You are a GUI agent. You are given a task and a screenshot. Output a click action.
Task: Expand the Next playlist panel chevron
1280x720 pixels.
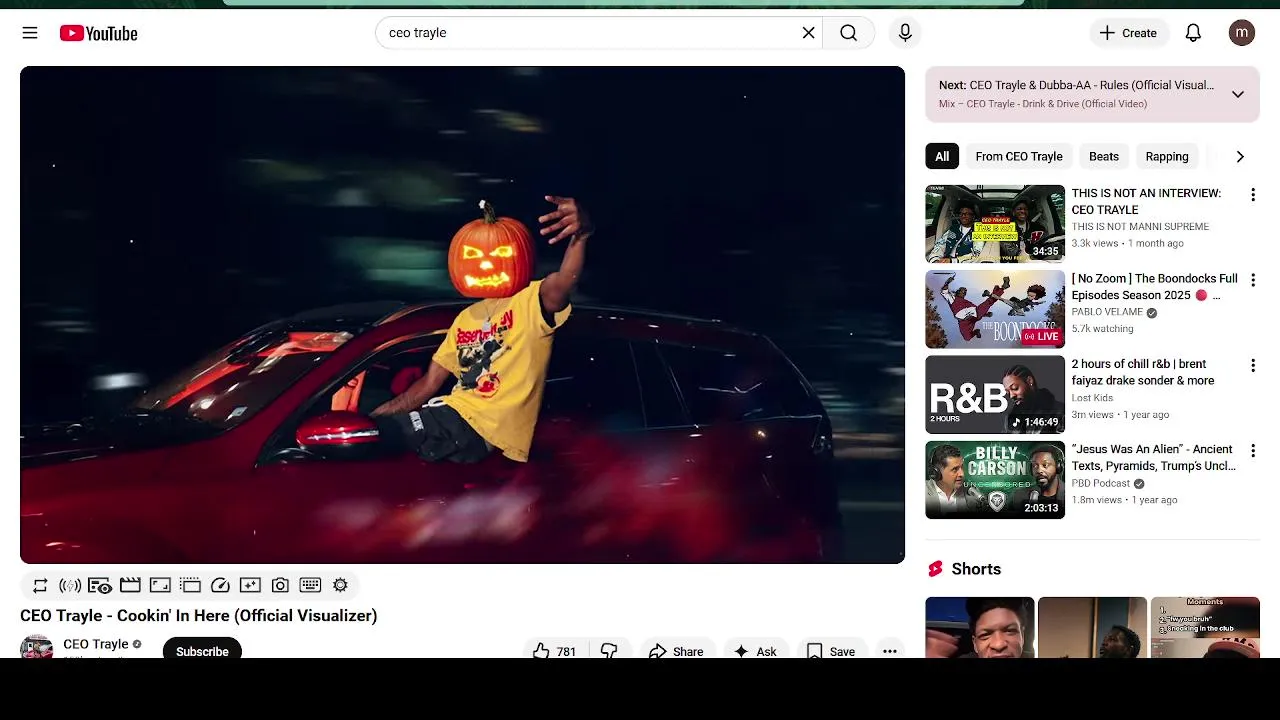1237,94
